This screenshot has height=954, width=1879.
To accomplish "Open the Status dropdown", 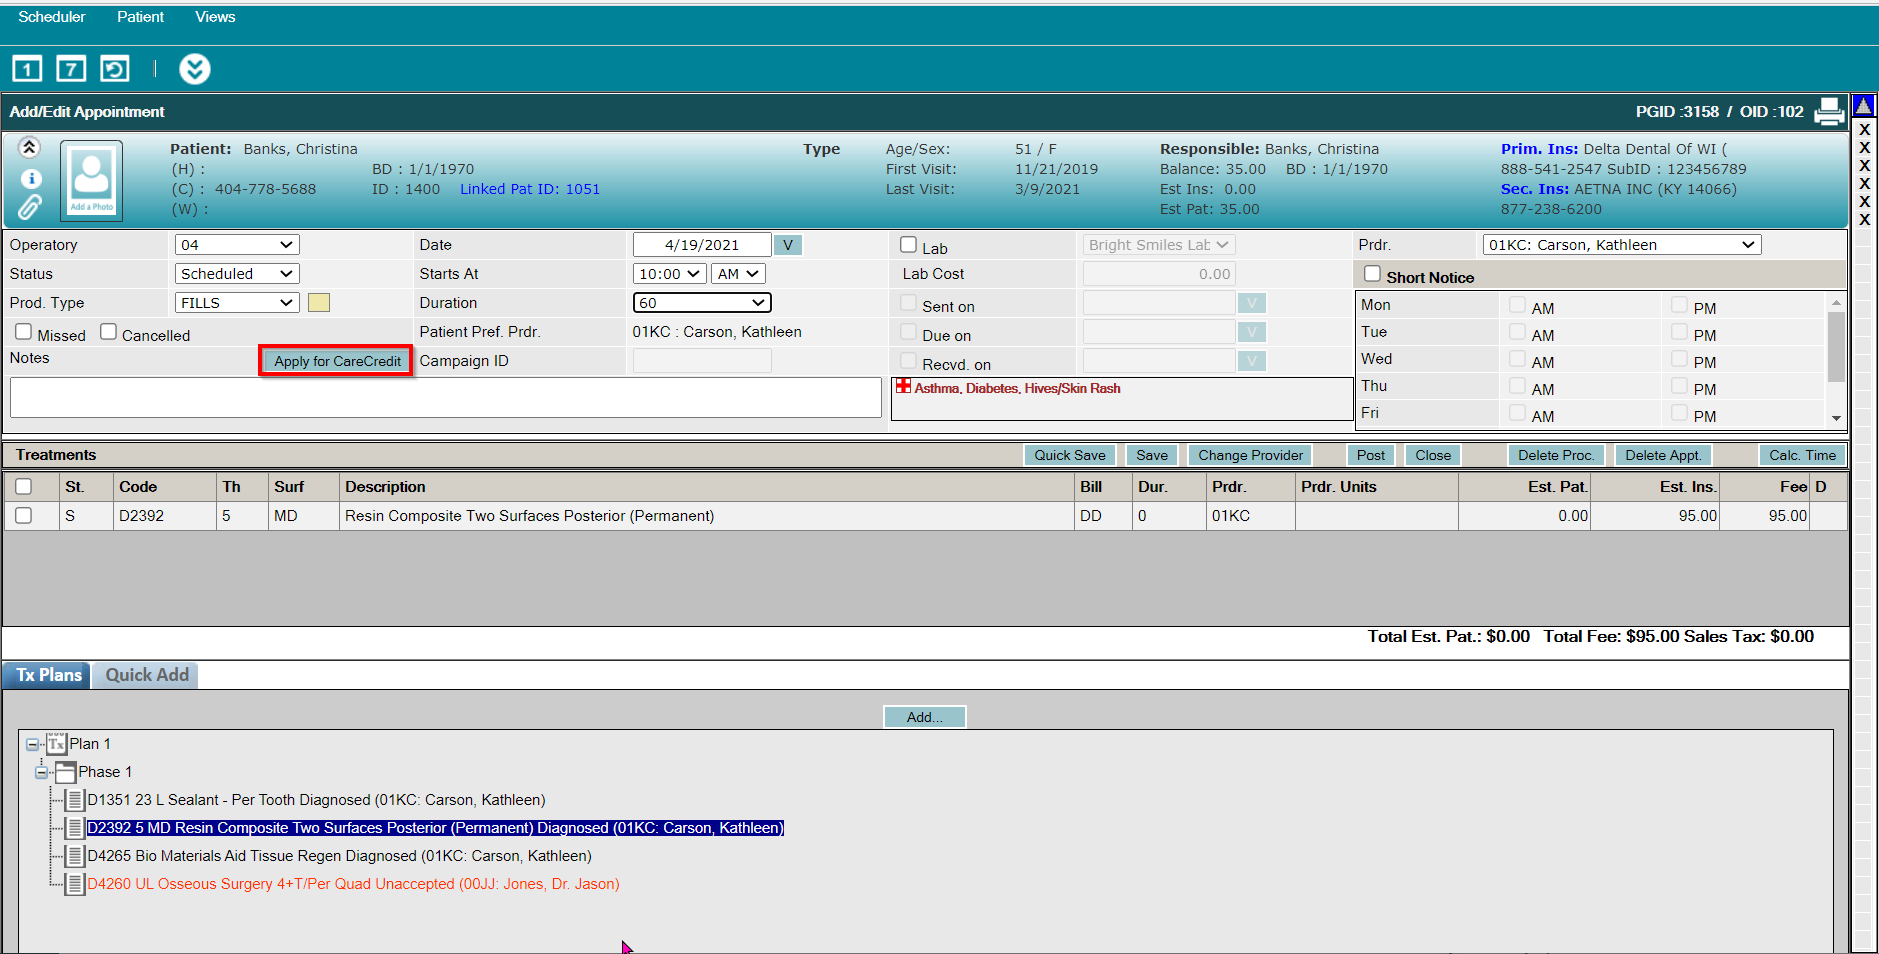I will point(237,274).
